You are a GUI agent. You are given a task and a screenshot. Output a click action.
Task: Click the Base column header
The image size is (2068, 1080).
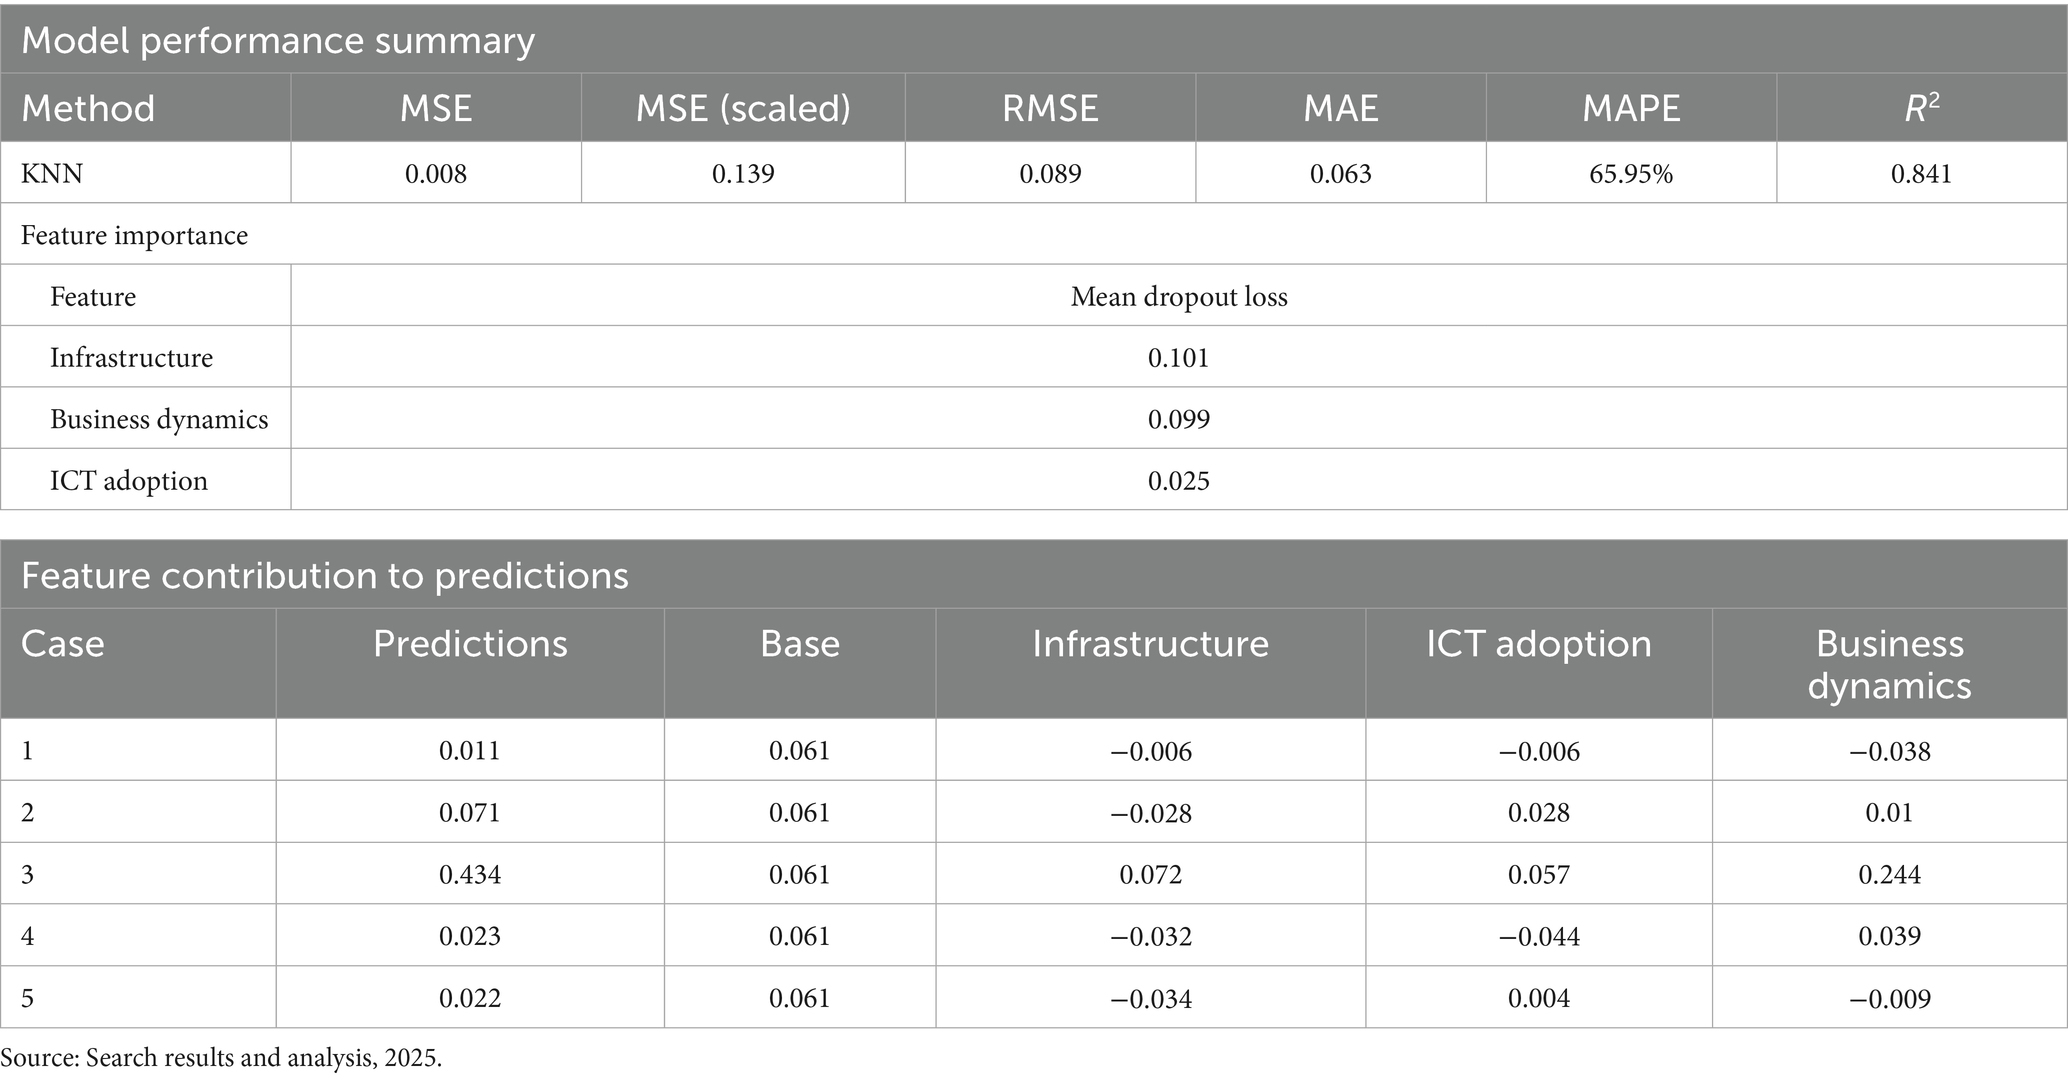point(800,643)
